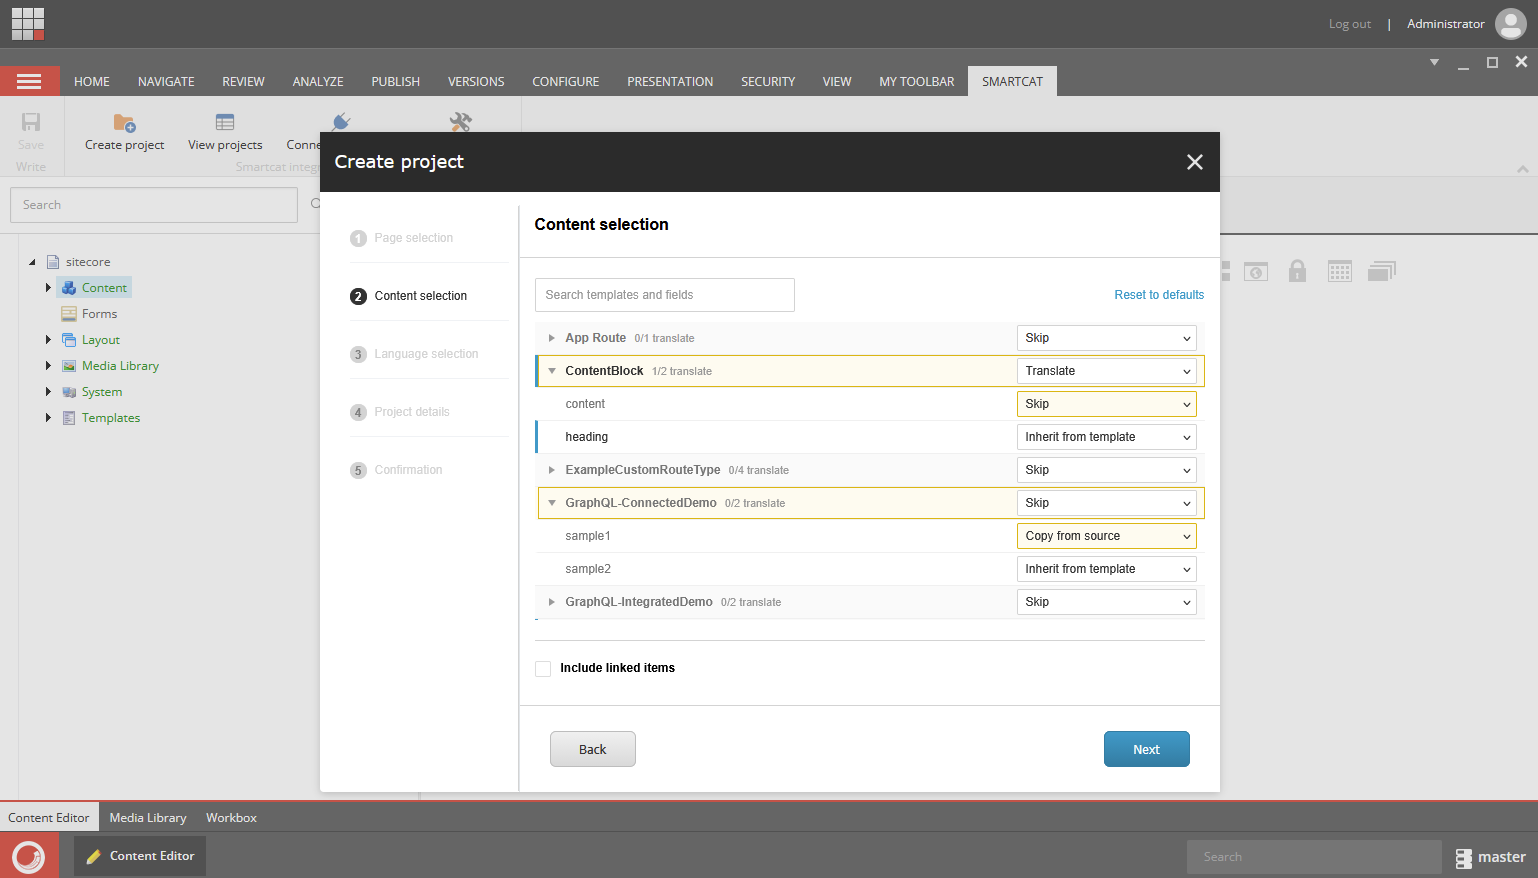Viewport: 1538px width, 878px height.
Task: Select the Content tree item
Action: (x=104, y=288)
